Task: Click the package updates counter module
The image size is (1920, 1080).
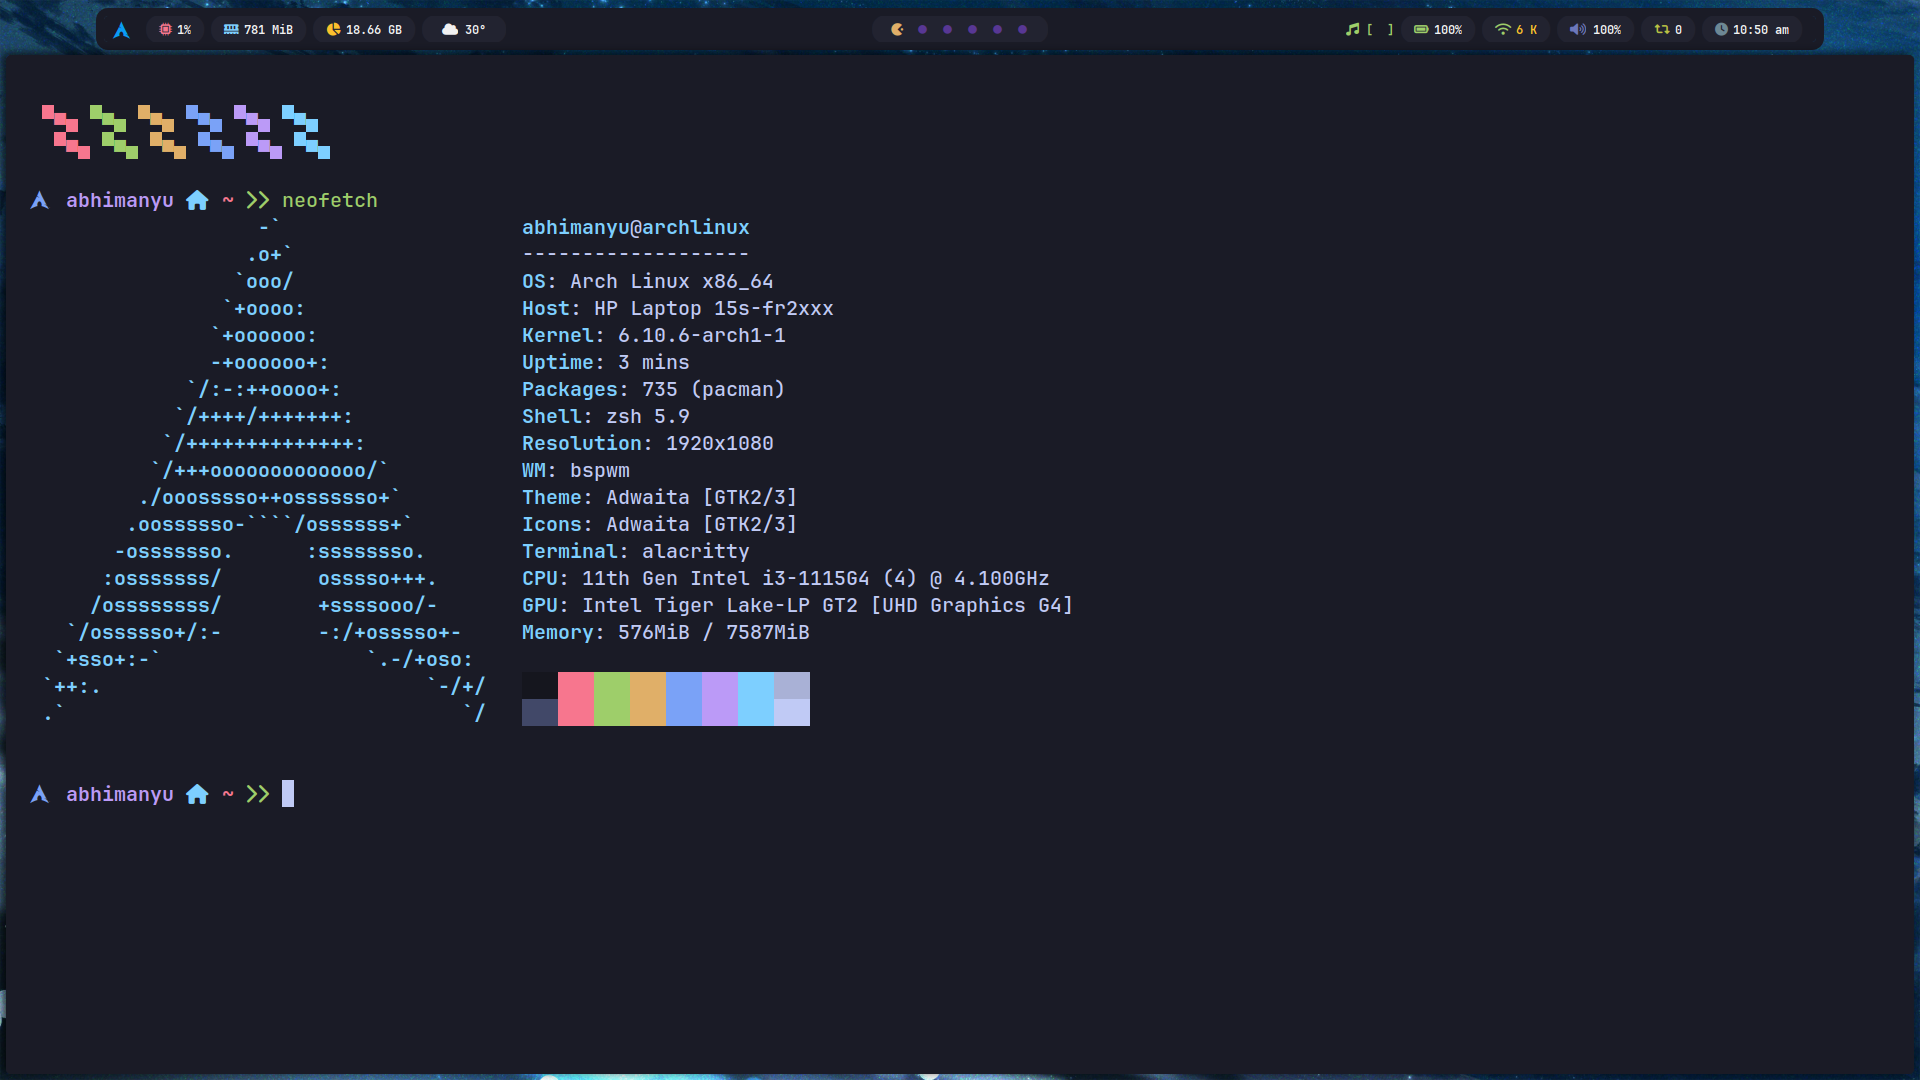Action: click(1668, 30)
